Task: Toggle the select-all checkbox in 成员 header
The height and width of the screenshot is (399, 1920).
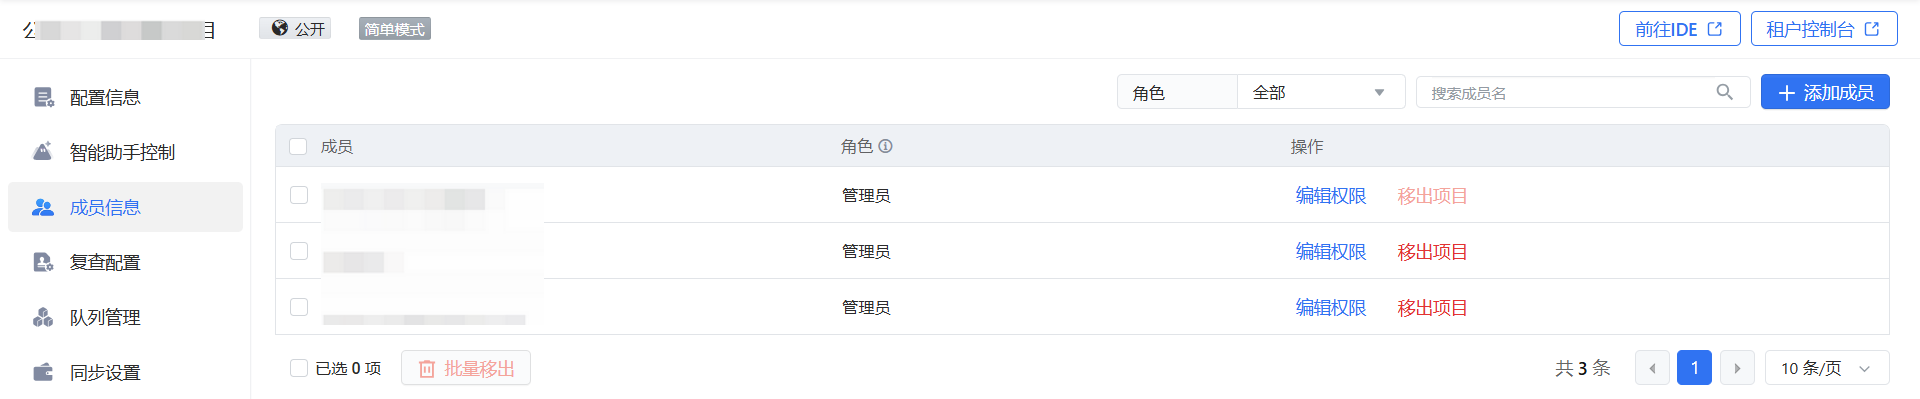Action: [x=298, y=146]
